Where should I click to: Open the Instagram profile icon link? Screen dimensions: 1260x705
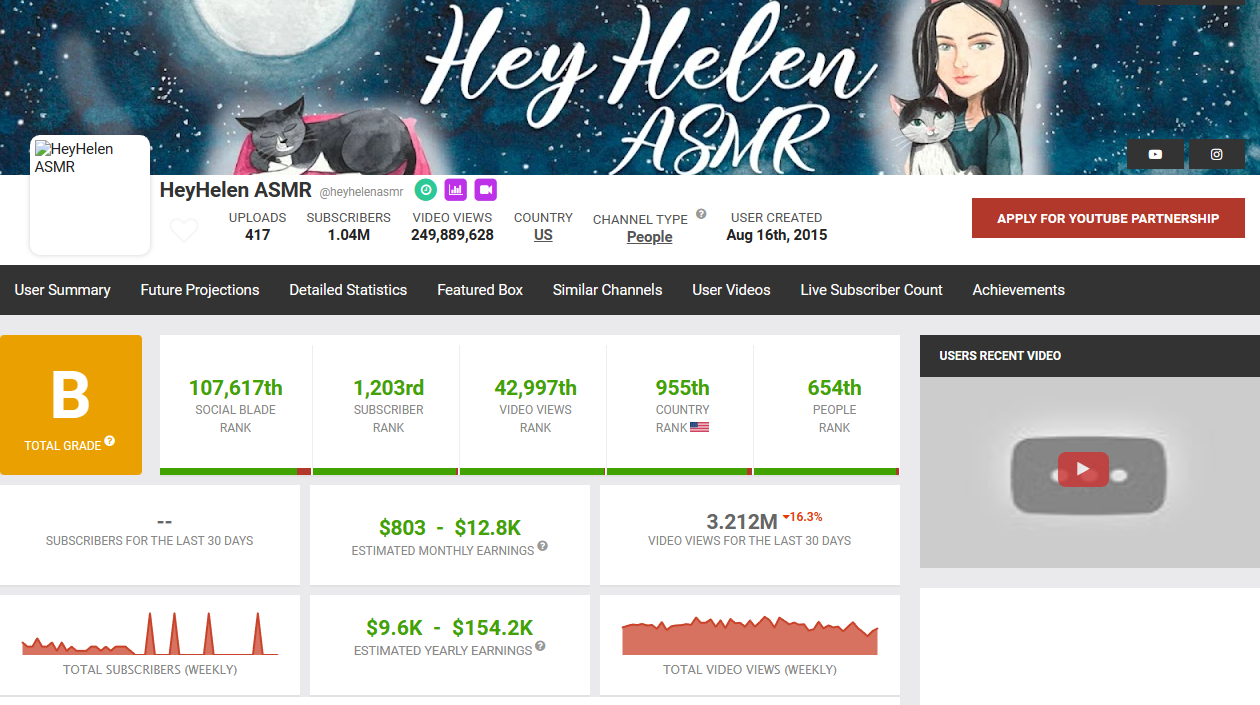pos(1217,154)
